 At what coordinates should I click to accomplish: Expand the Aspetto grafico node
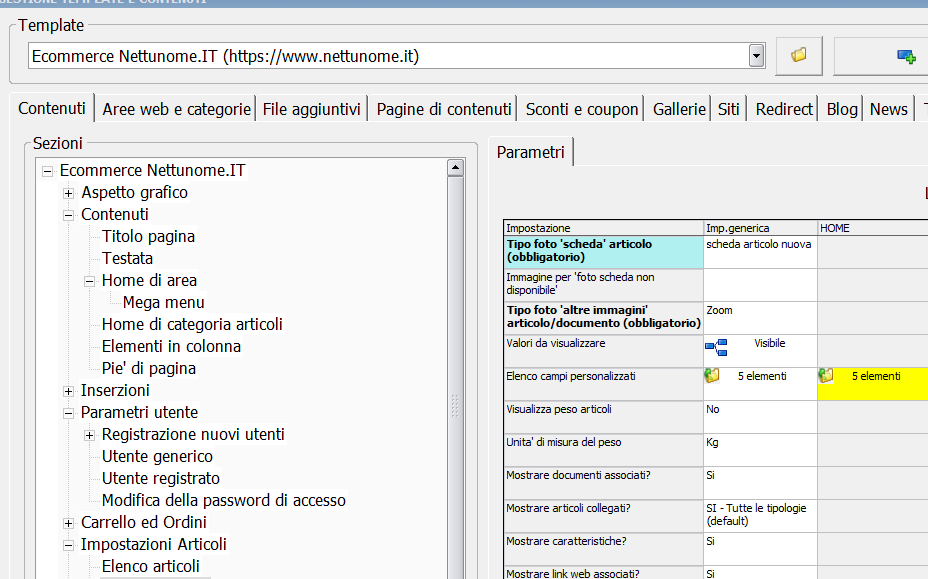click(69, 194)
